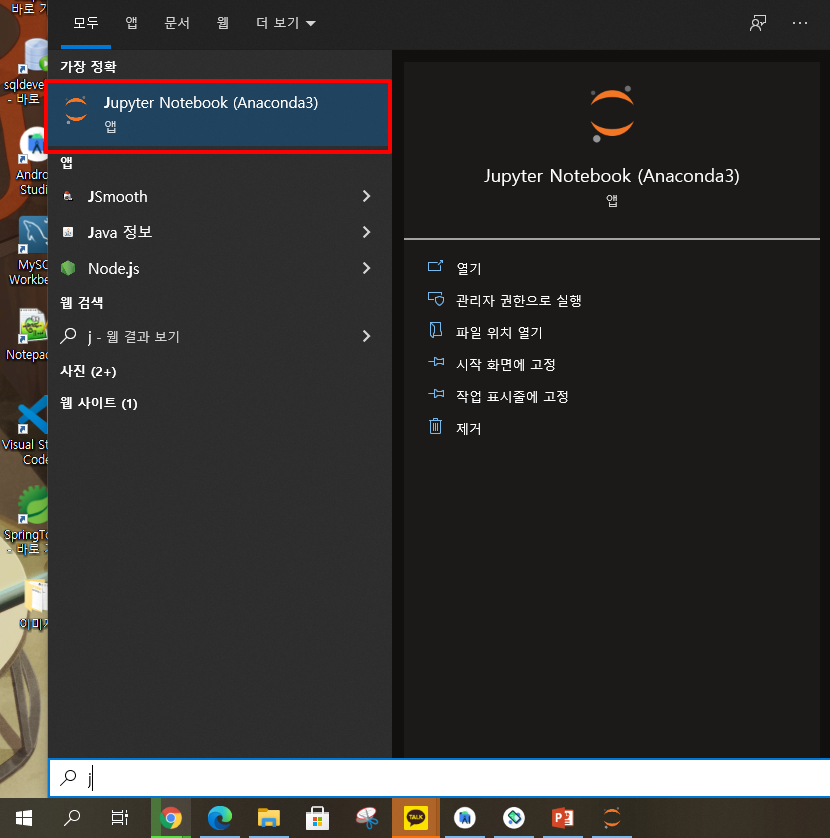The height and width of the screenshot is (838, 830).
Task: Open Microsoft Edge from the taskbar
Action: coord(220,818)
